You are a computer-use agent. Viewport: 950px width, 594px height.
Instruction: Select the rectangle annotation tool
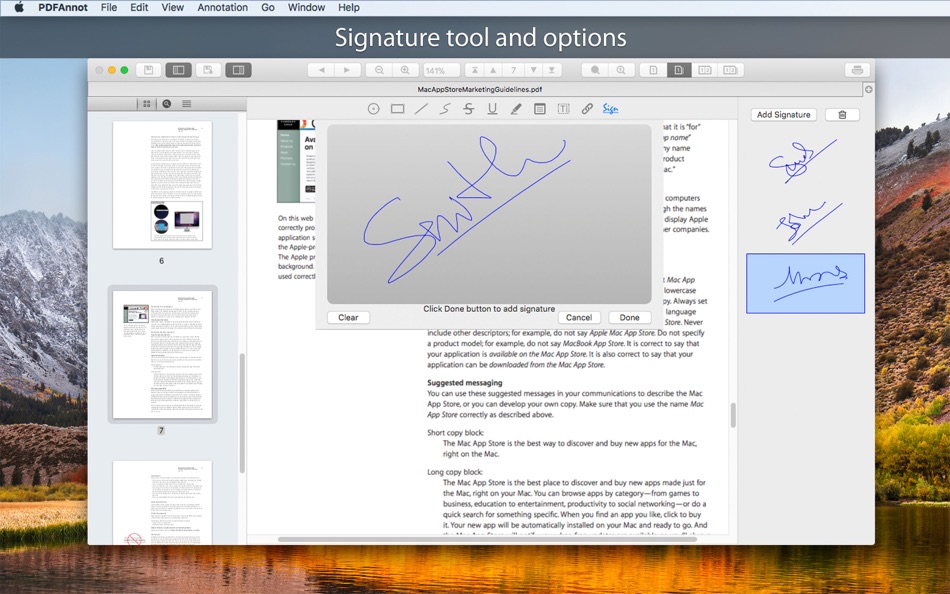[x=397, y=109]
